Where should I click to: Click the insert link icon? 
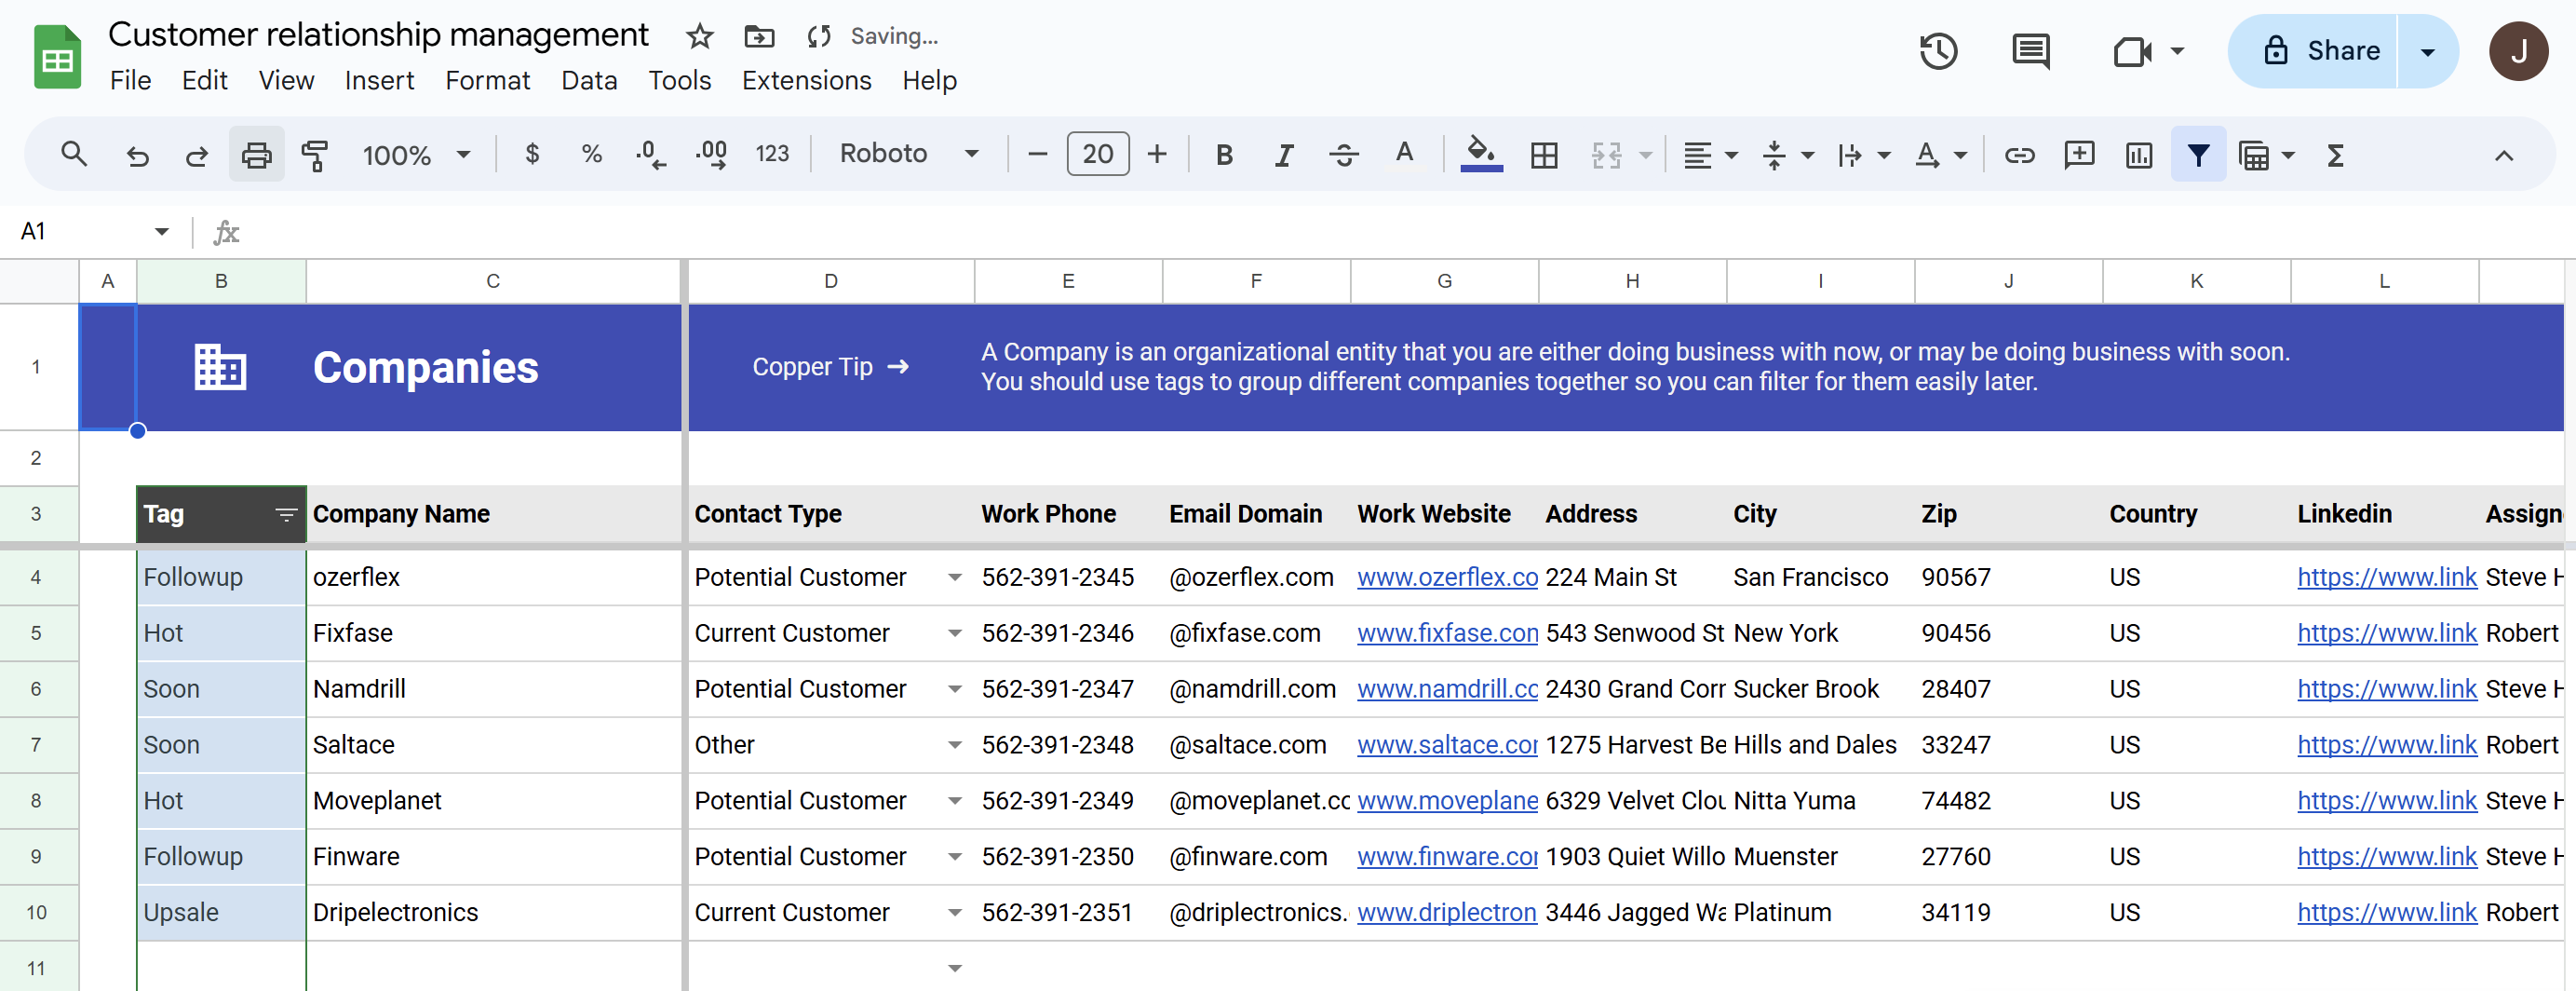(2019, 155)
